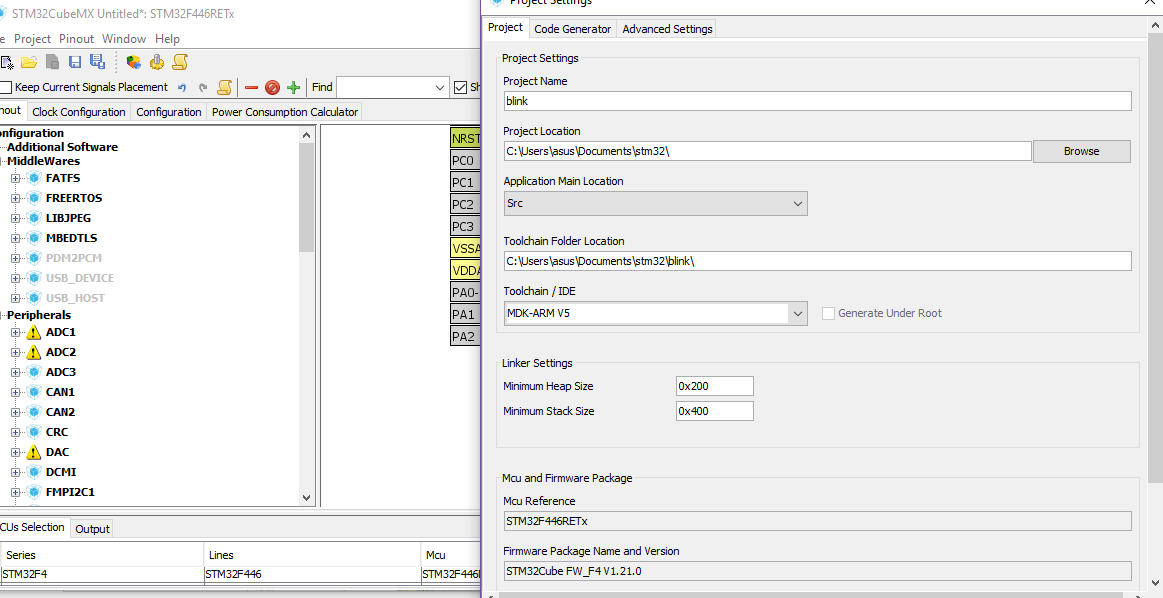This screenshot has width=1163, height=598.
Task: Click the colored cubes embedded-software packages icon
Action: [134, 62]
